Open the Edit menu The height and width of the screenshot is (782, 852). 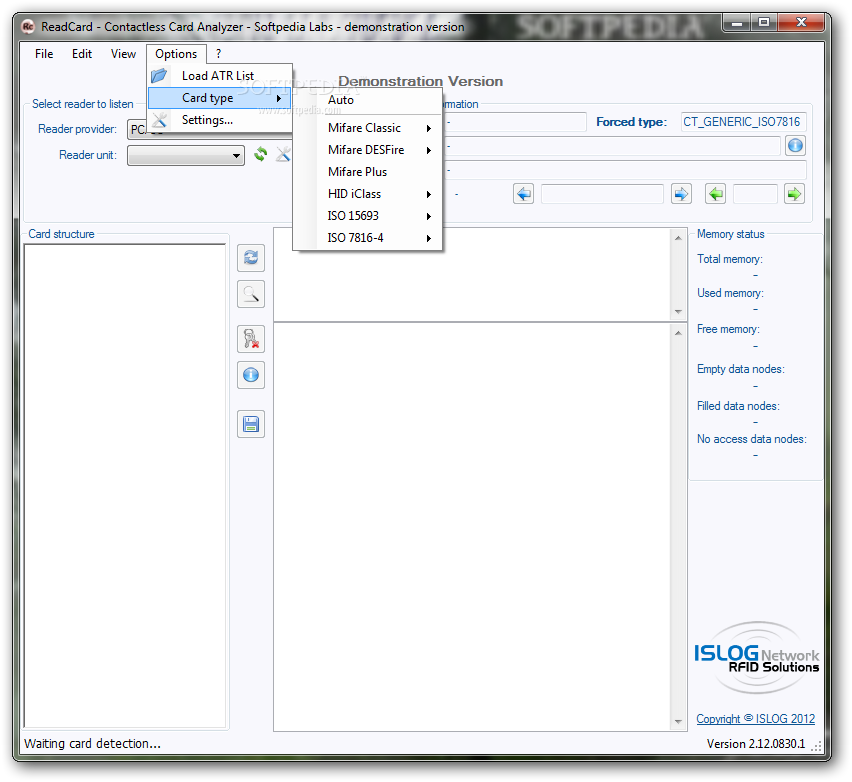pyautogui.click(x=82, y=54)
